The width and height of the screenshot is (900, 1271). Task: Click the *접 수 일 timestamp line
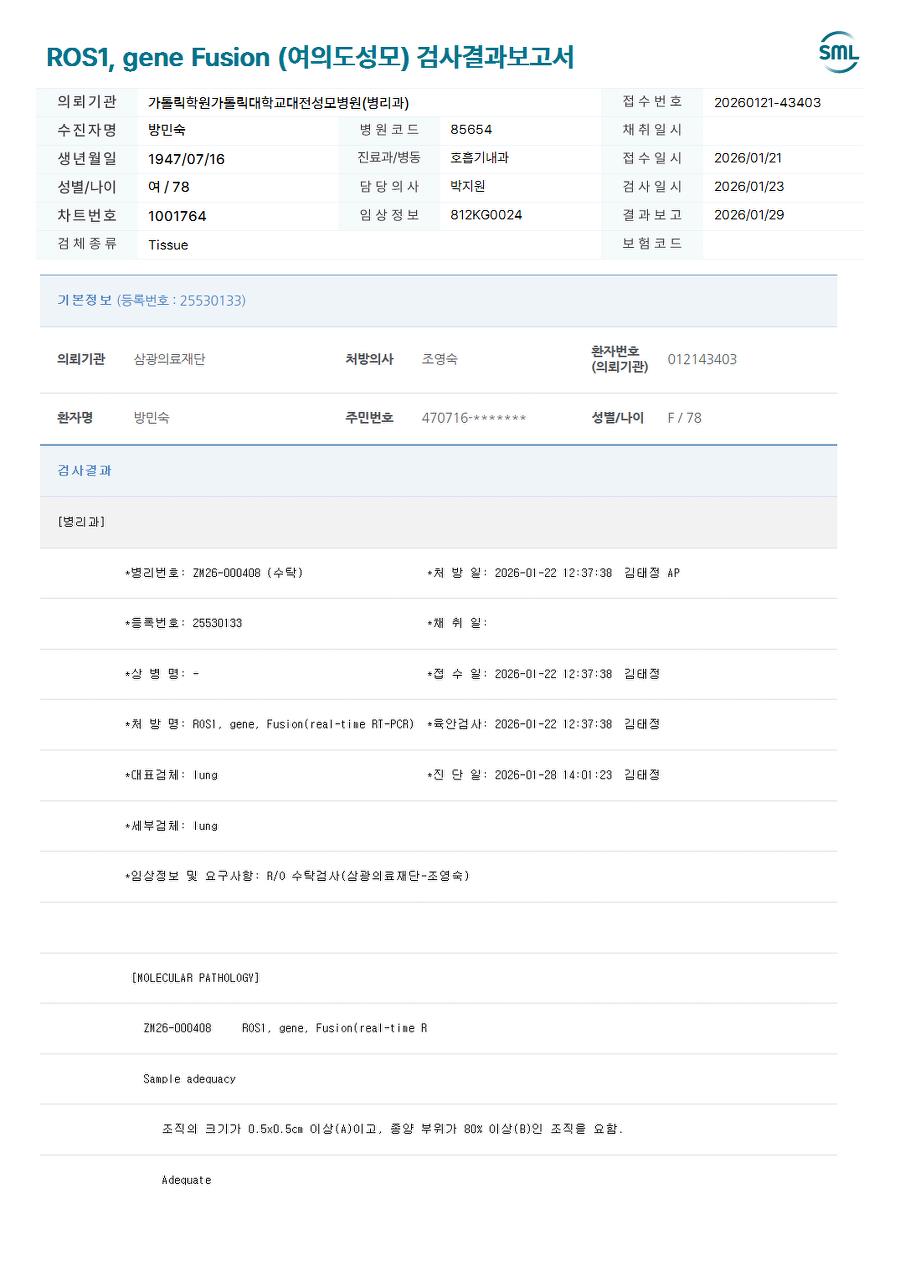(543, 674)
